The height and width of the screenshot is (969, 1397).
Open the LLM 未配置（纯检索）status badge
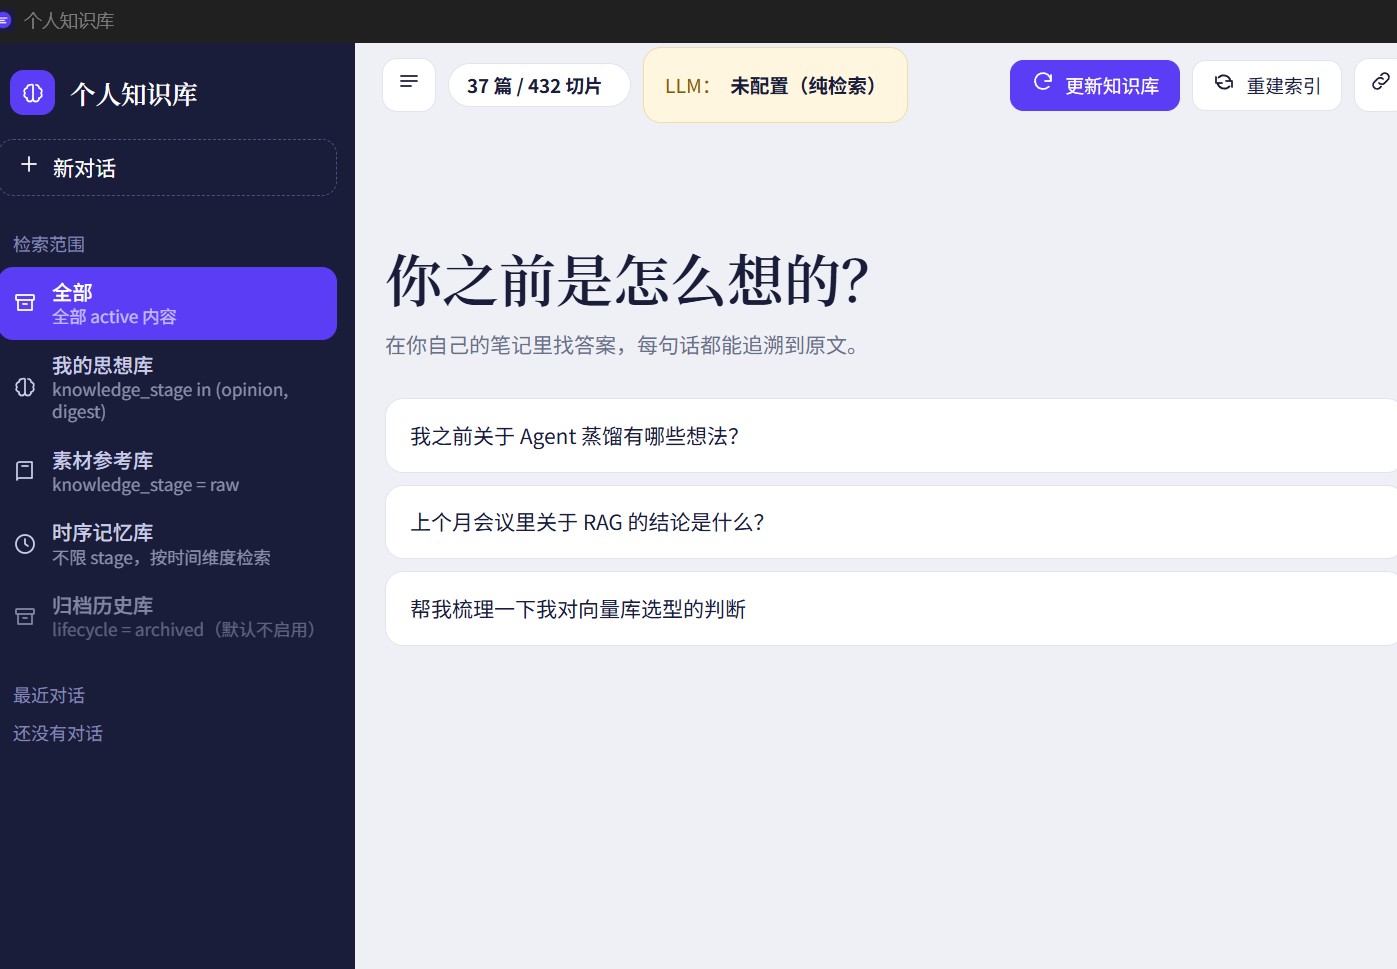tap(775, 85)
